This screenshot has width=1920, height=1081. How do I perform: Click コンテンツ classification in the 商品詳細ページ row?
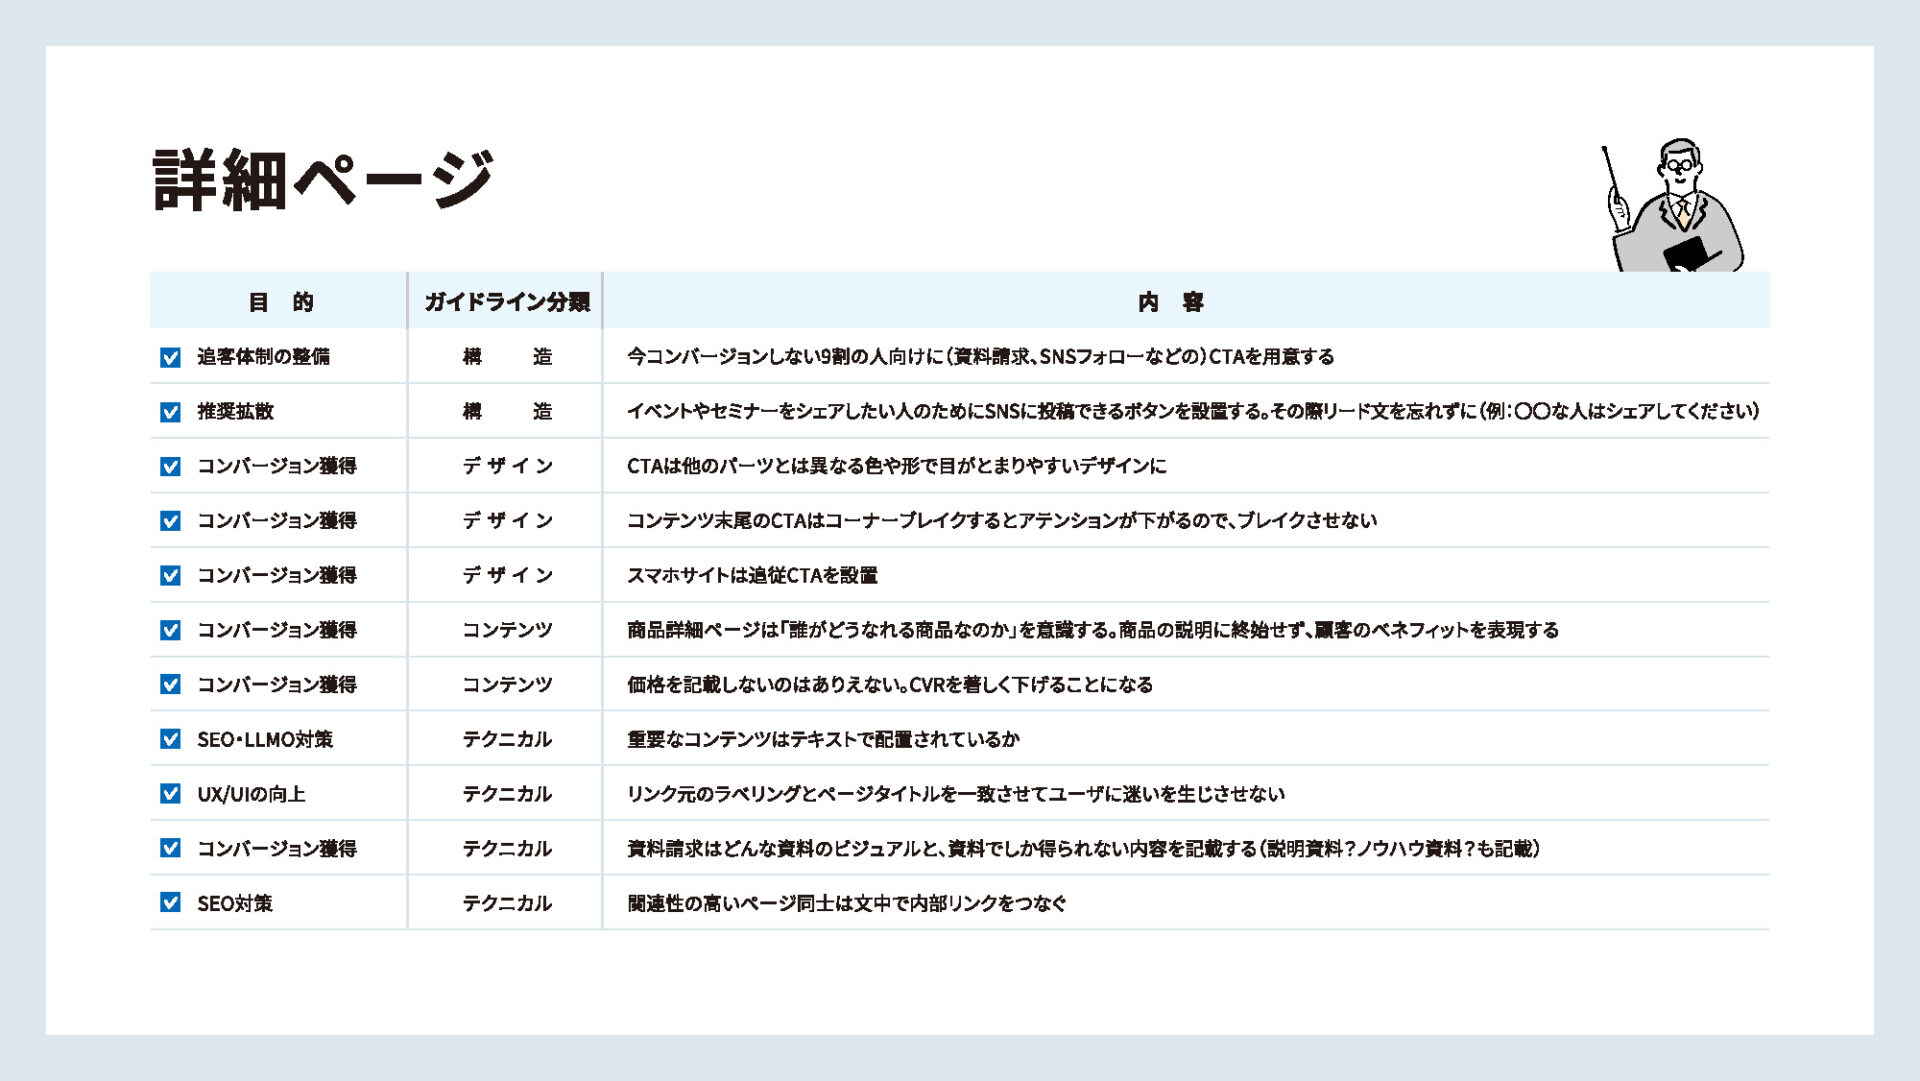click(x=507, y=630)
